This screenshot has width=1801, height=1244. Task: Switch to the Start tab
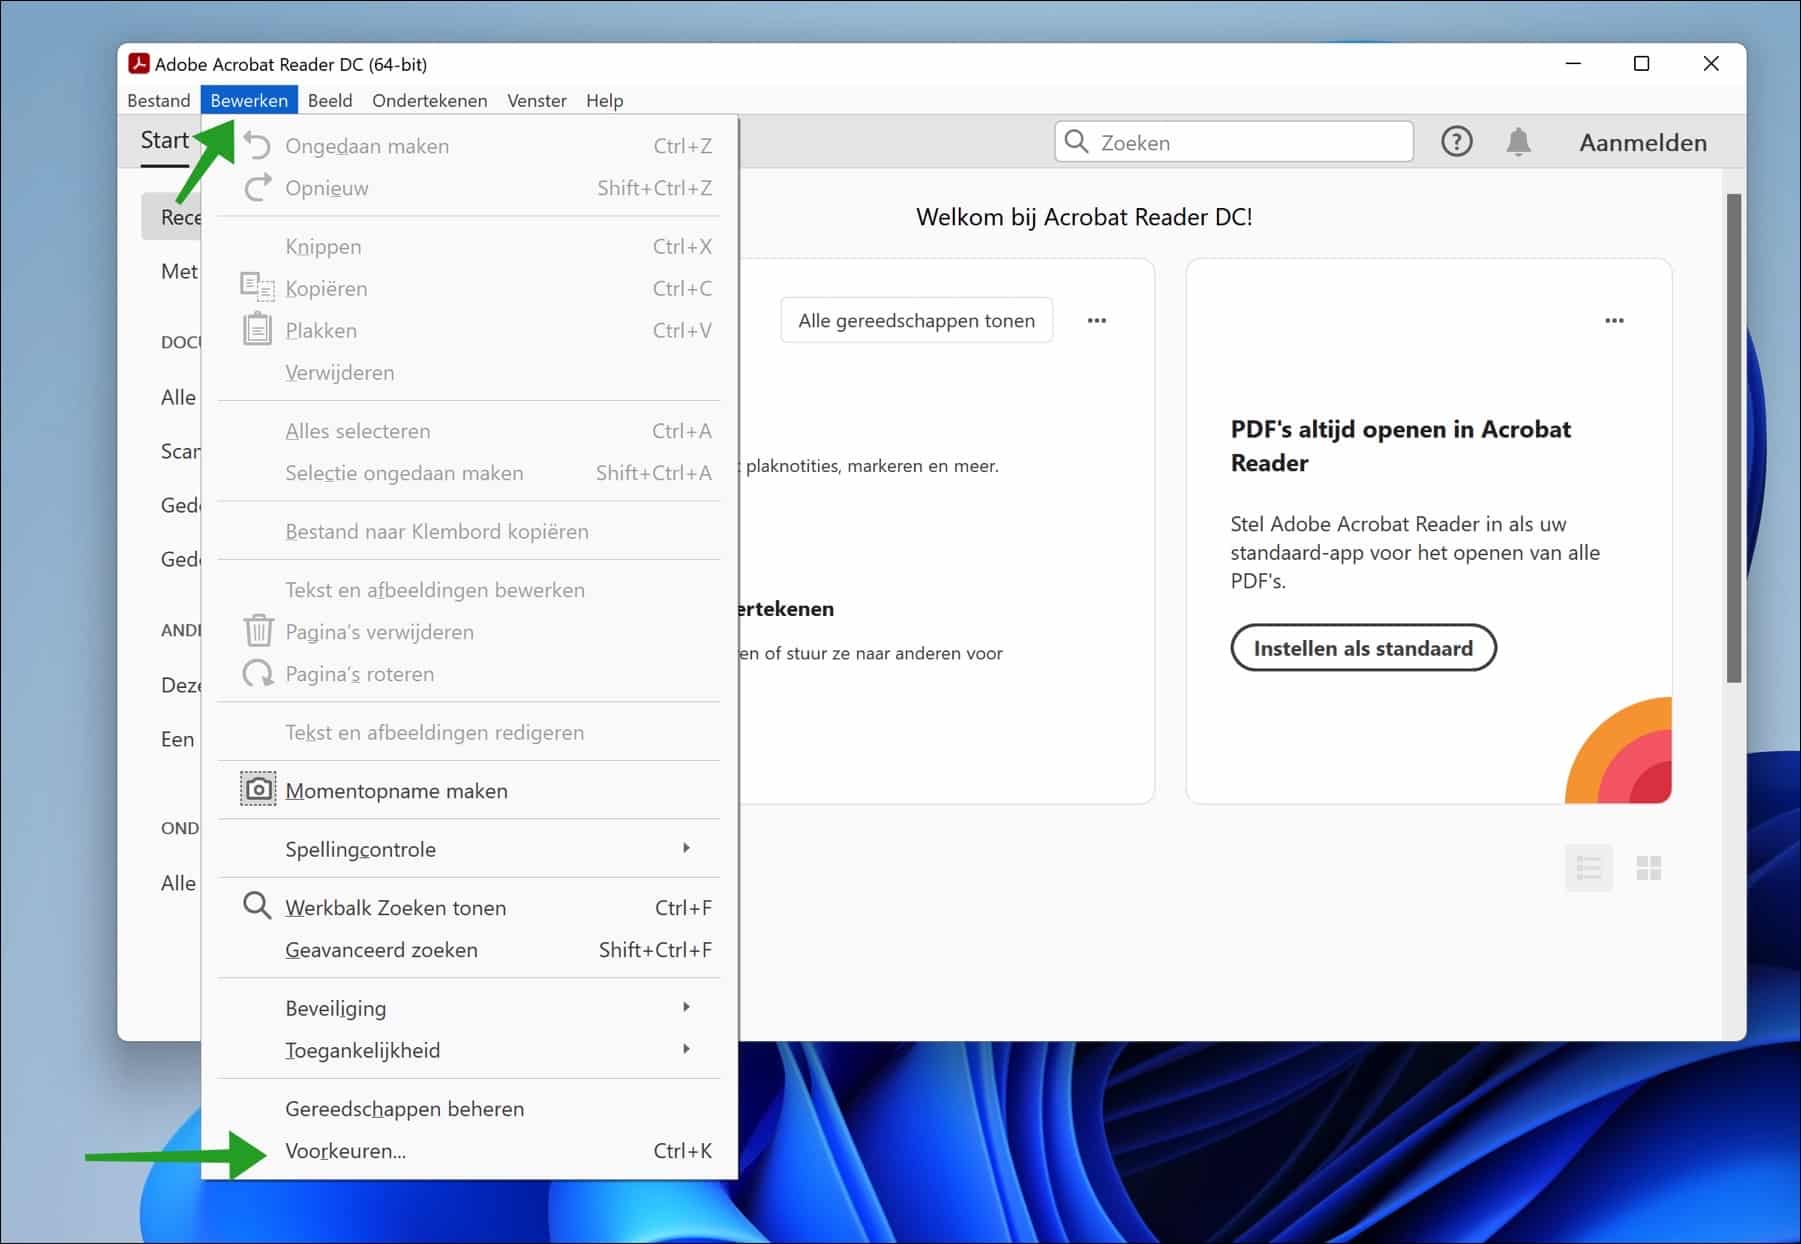coord(165,140)
